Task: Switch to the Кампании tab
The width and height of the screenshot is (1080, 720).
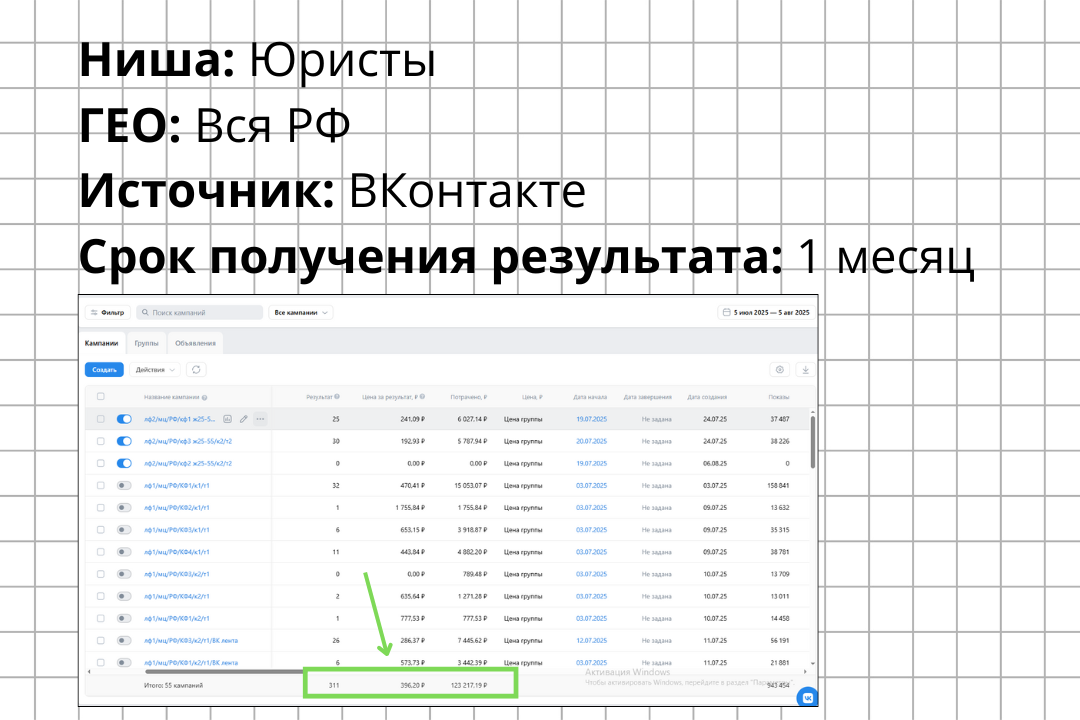Action: pos(101,343)
